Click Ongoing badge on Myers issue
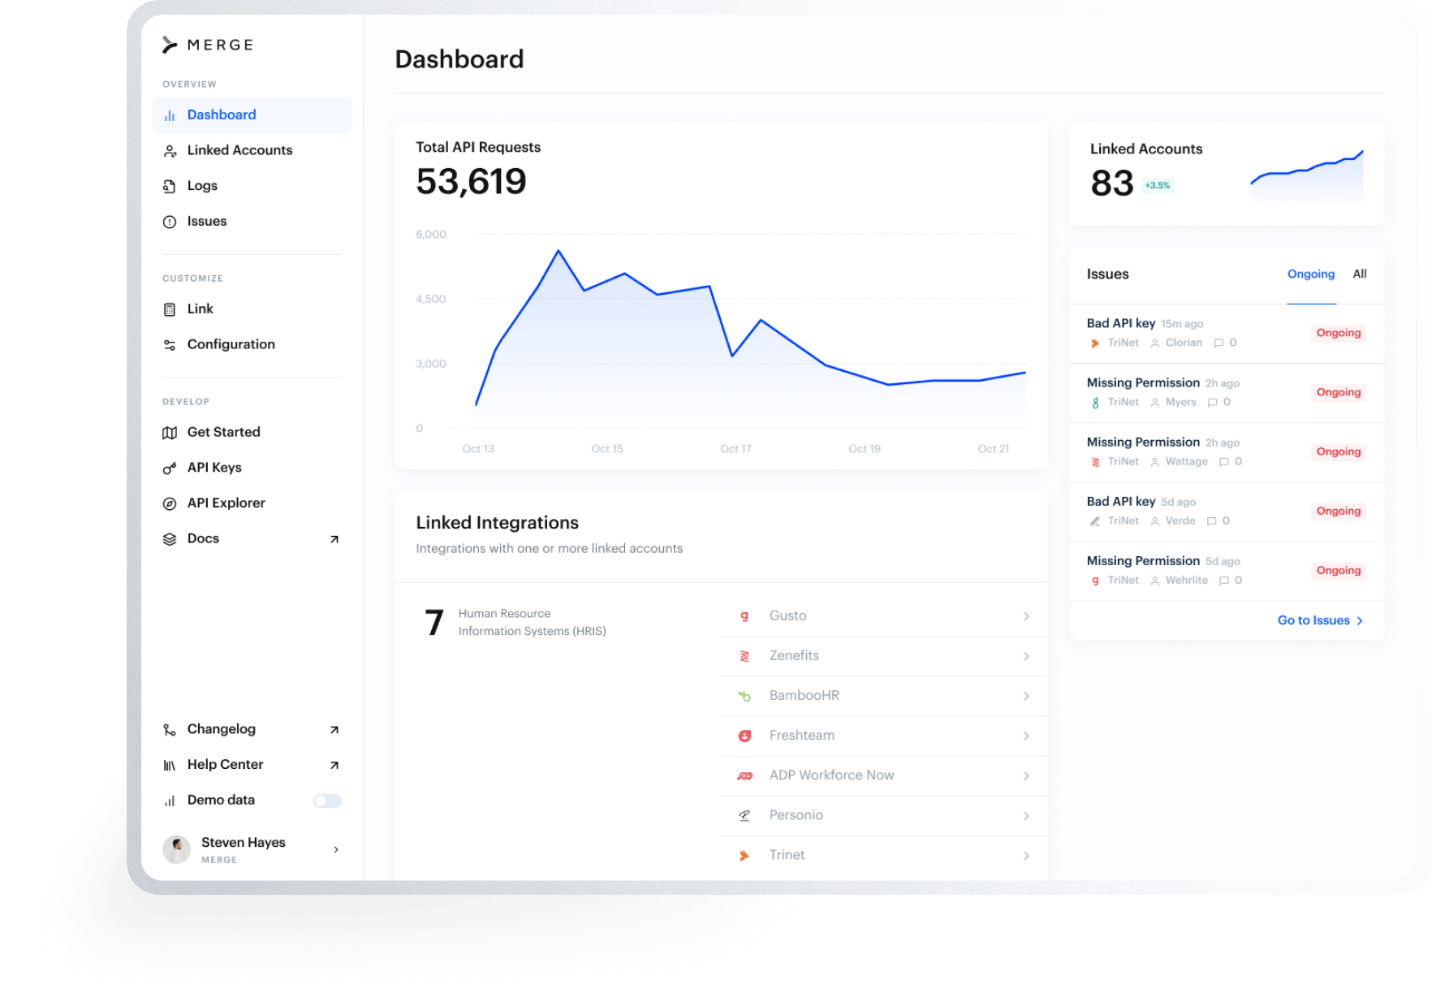This screenshot has height=1006, width=1432. [x=1338, y=393]
